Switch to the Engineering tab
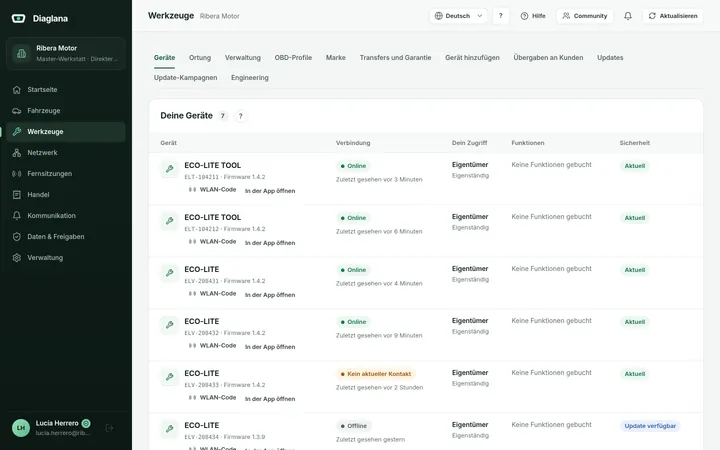This screenshot has height=450, width=720. coord(250,78)
